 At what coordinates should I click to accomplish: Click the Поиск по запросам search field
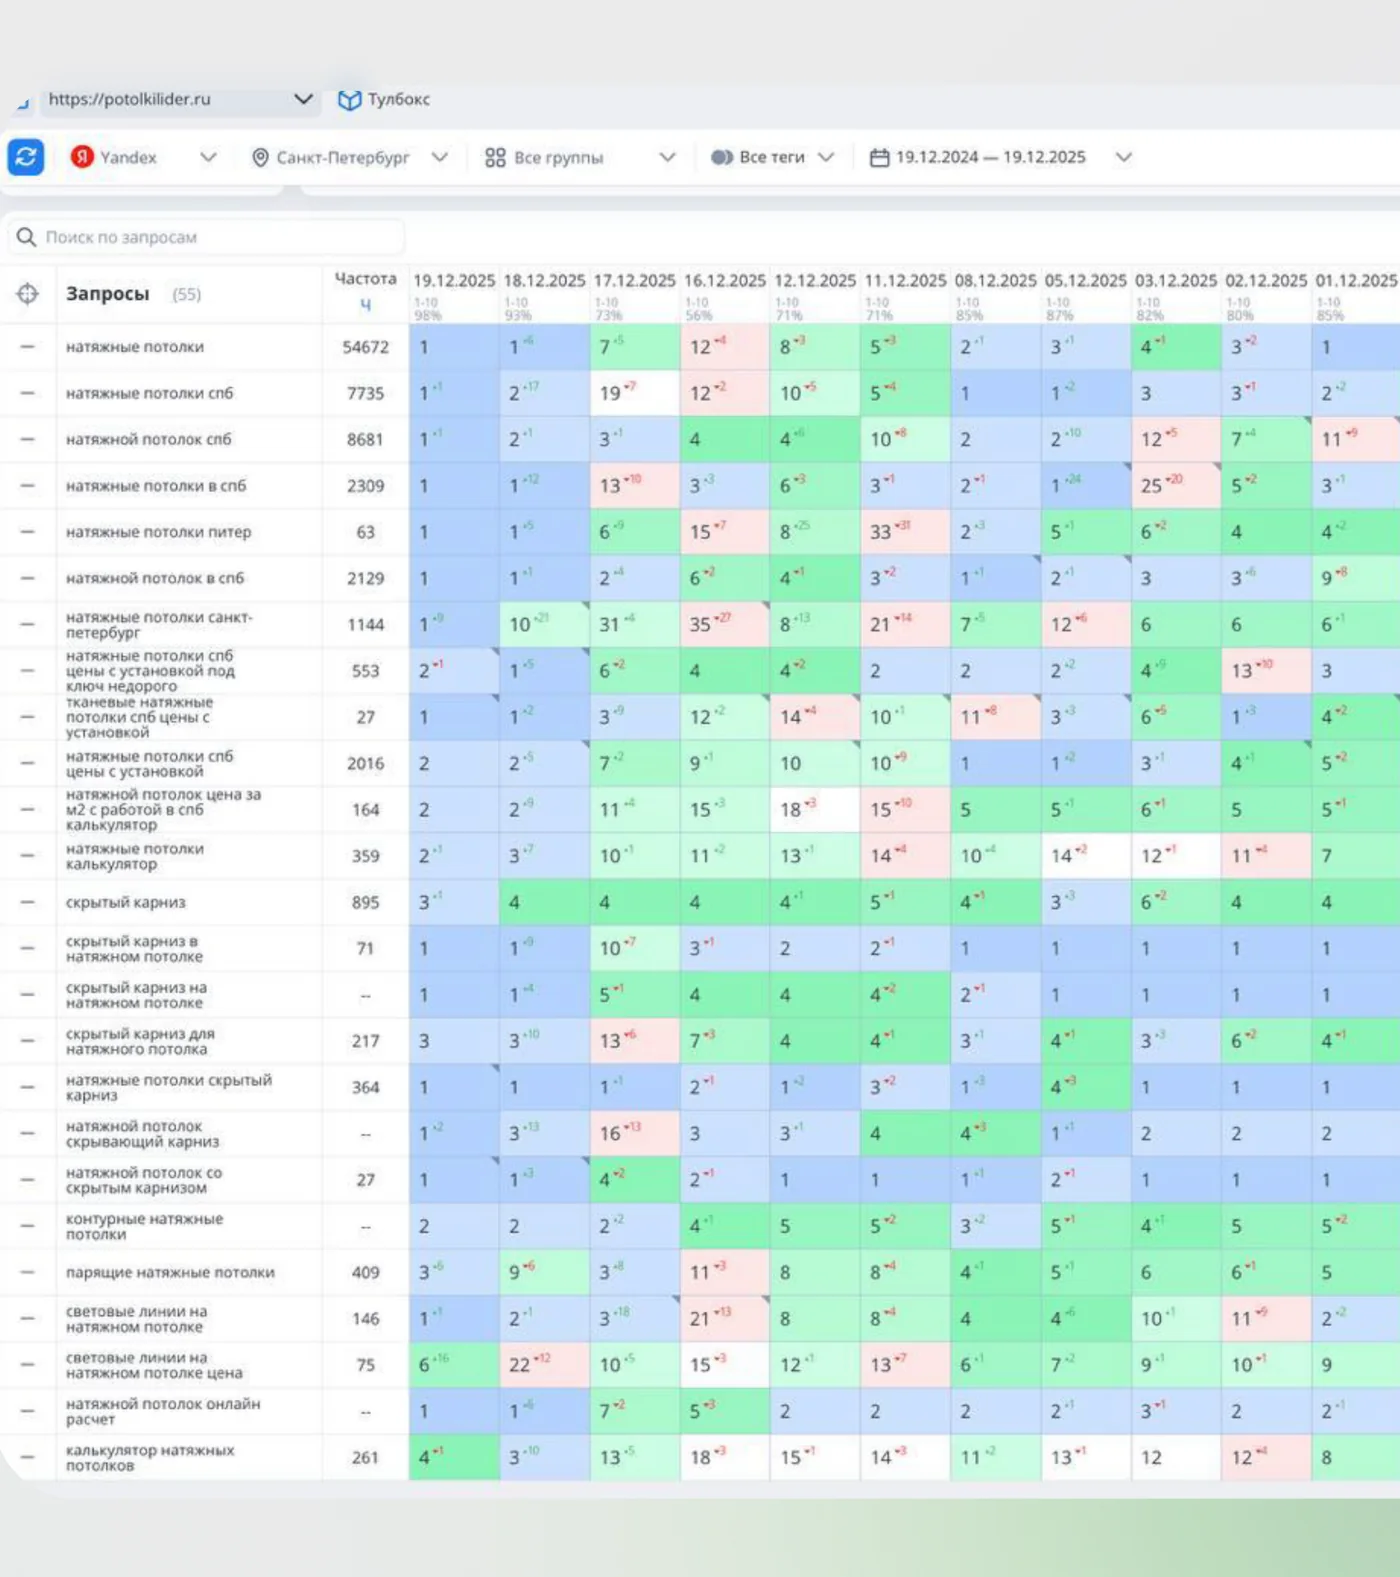click(x=206, y=237)
